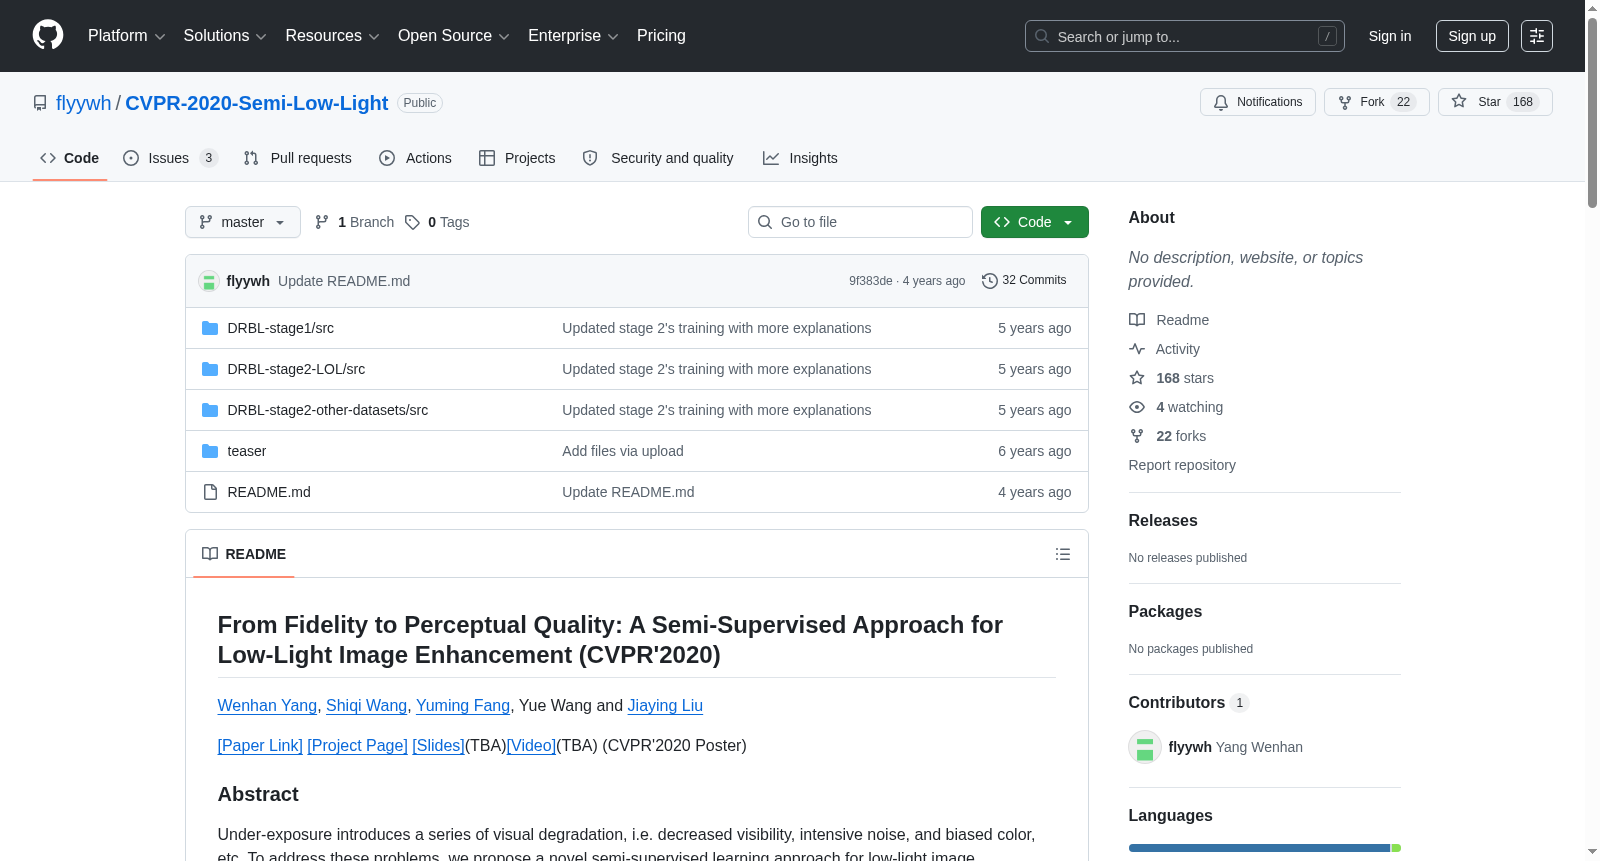Screen dimensions: 1600x861
Task: Switch to the Code tab
Action: (x=70, y=158)
